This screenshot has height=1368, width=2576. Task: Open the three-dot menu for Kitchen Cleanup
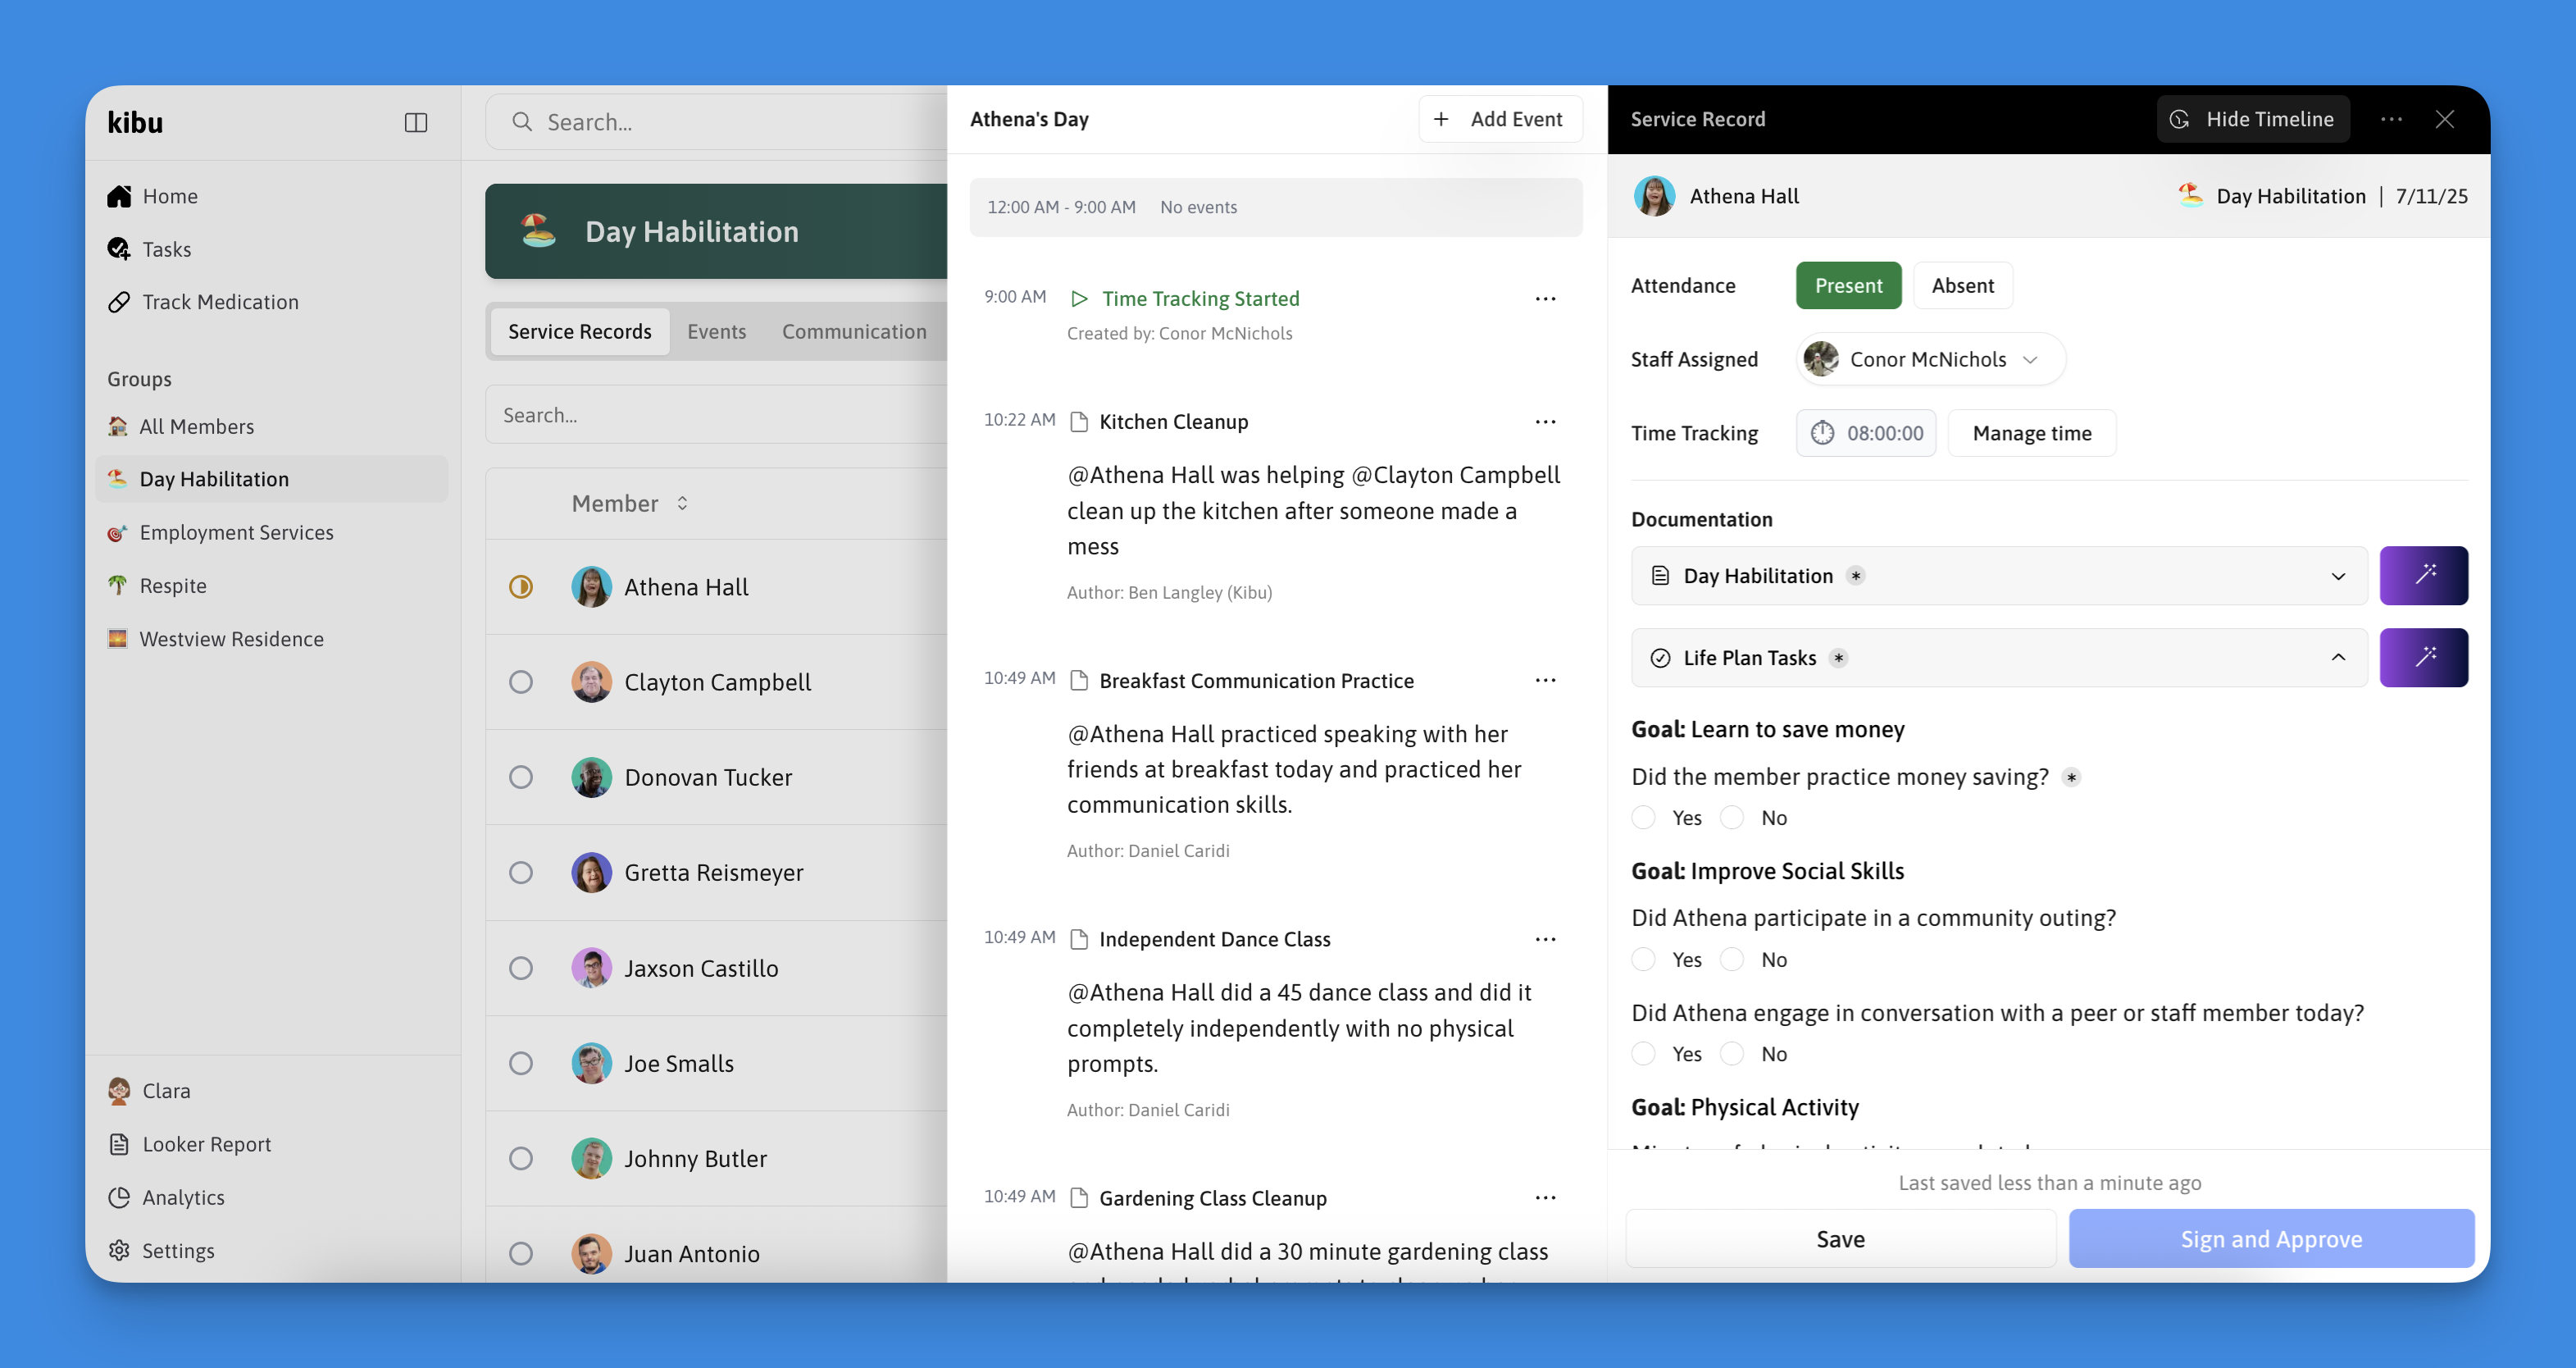[x=1545, y=421]
